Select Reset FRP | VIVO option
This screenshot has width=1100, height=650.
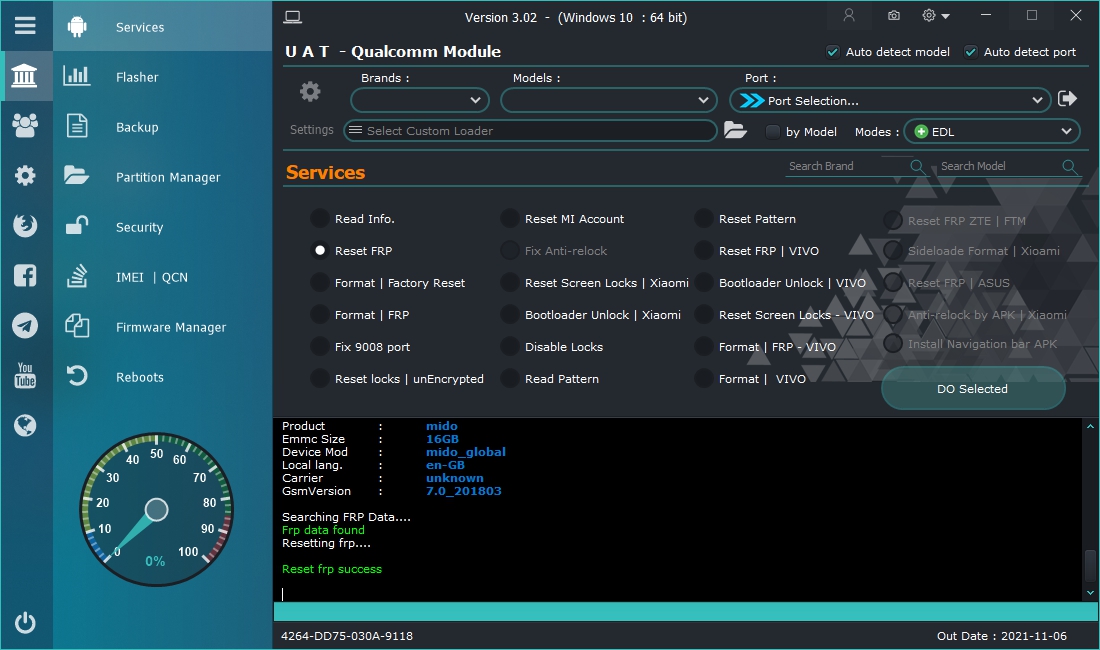tap(704, 250)
